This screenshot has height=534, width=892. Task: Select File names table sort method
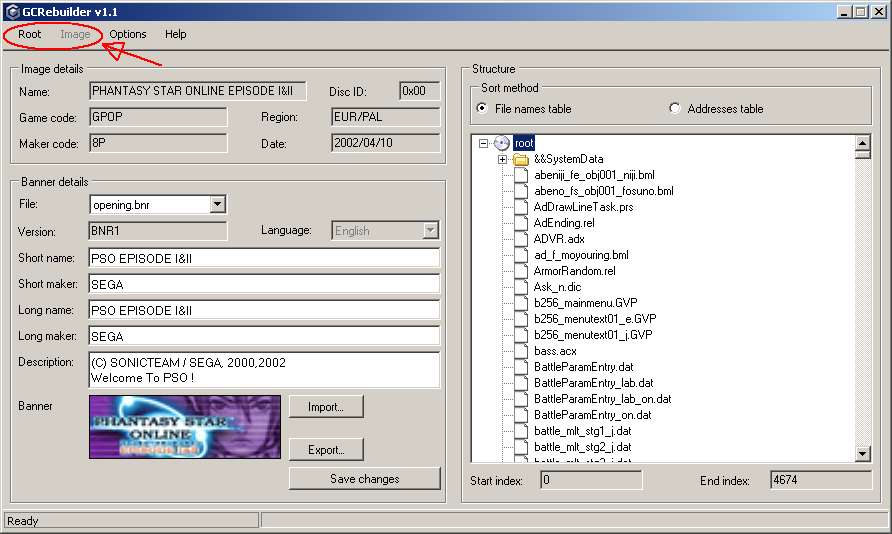click(483, 108)
